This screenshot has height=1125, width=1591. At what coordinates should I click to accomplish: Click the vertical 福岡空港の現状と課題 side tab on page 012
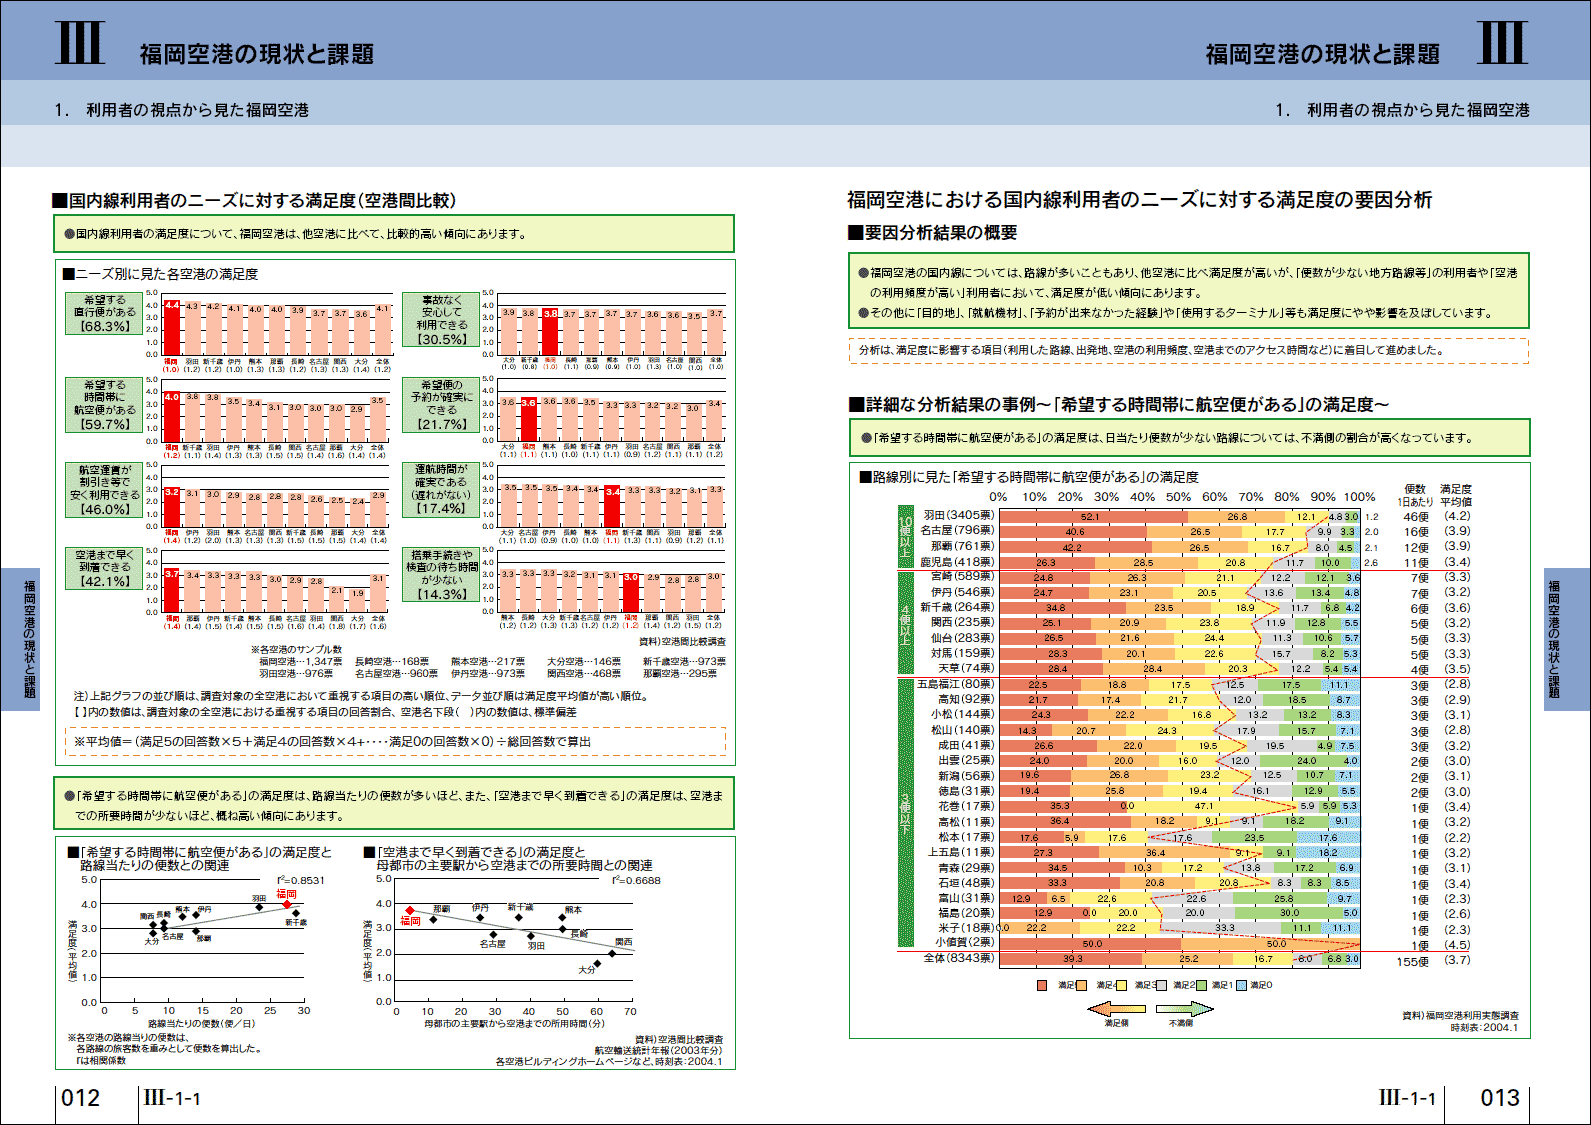point(20,639)
